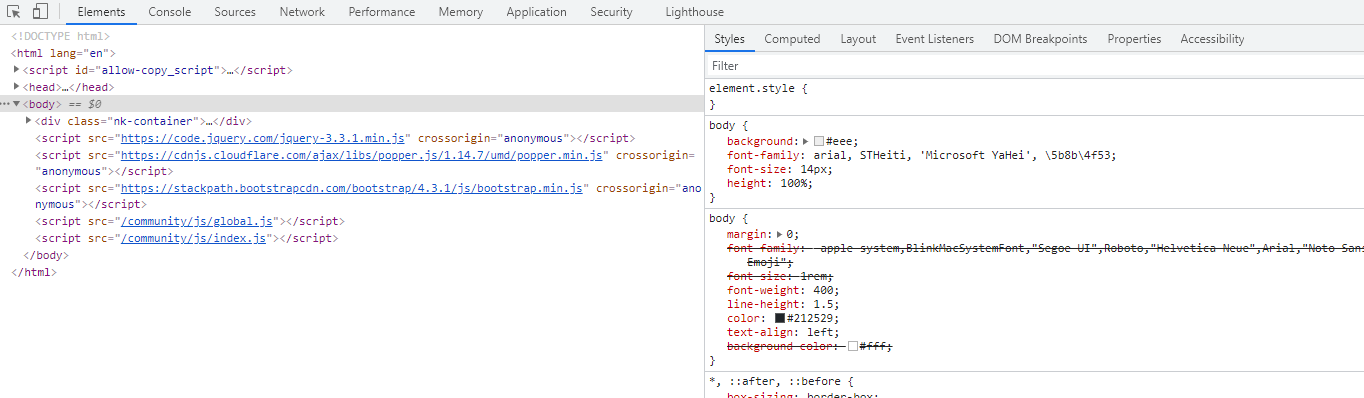
Task: Select the DOM Breakpoints sidebar tab
Action: click(x=1040, y=39)
